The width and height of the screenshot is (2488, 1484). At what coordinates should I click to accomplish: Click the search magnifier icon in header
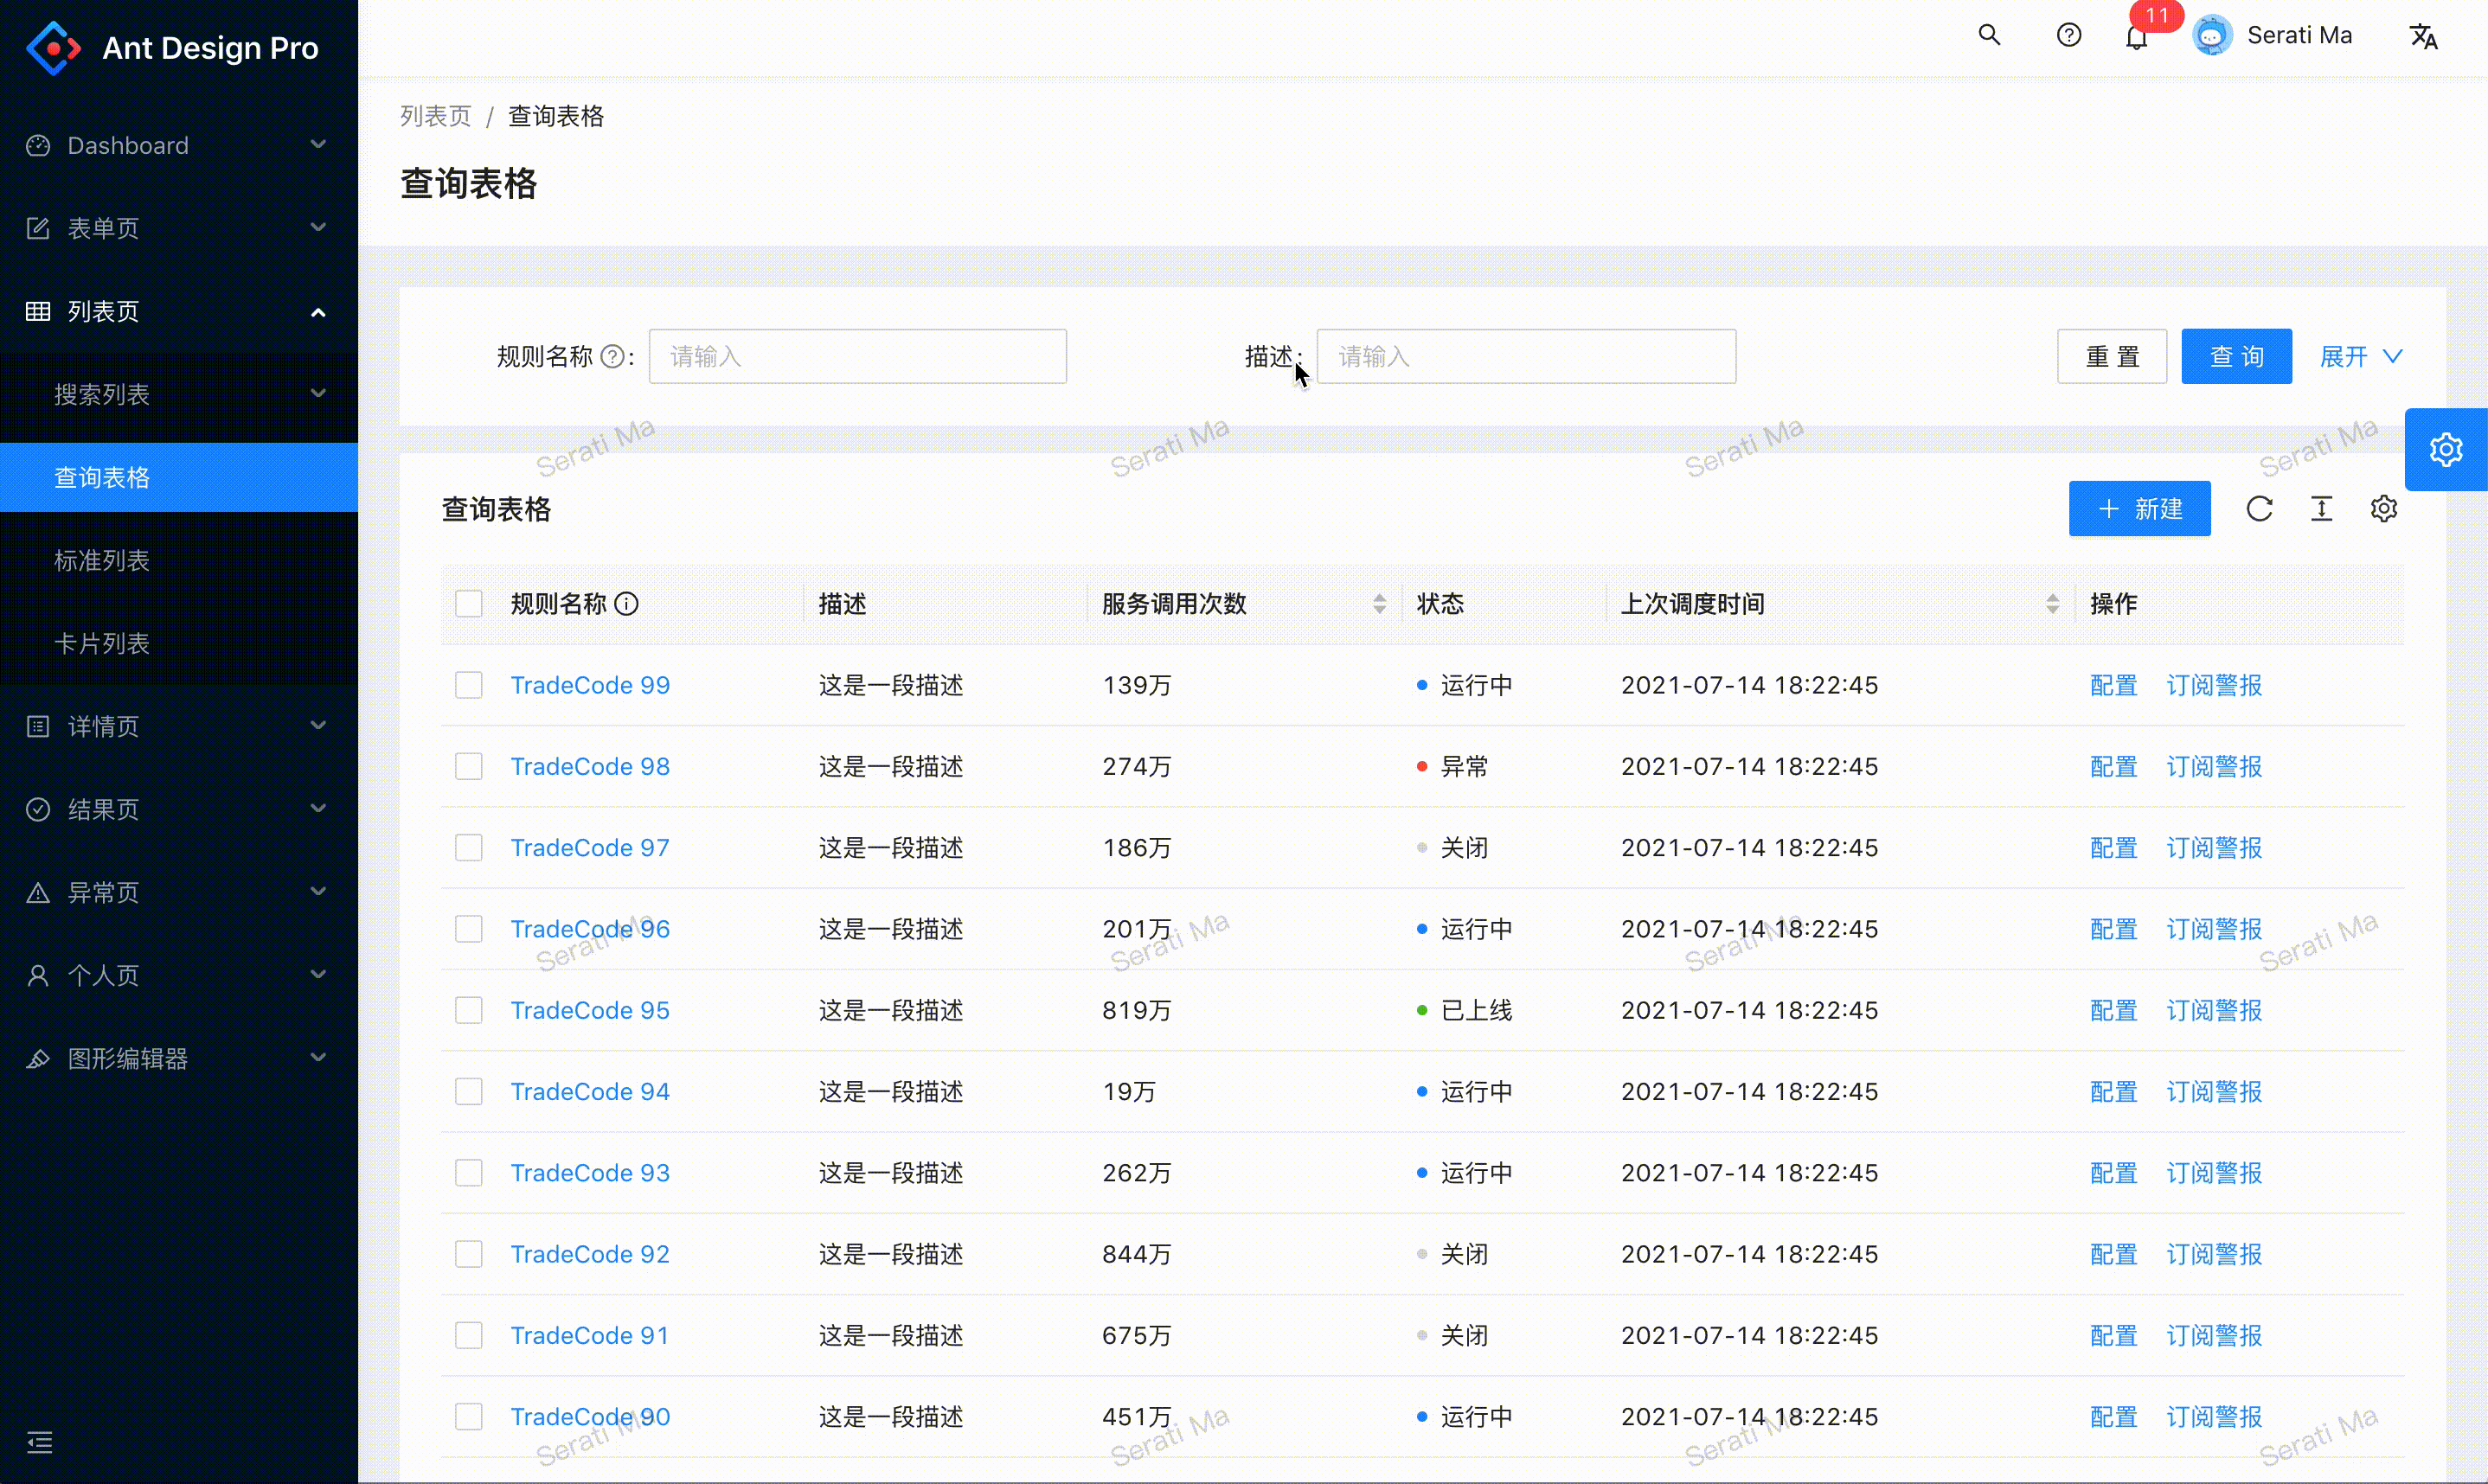click(x=1989, y=36)
